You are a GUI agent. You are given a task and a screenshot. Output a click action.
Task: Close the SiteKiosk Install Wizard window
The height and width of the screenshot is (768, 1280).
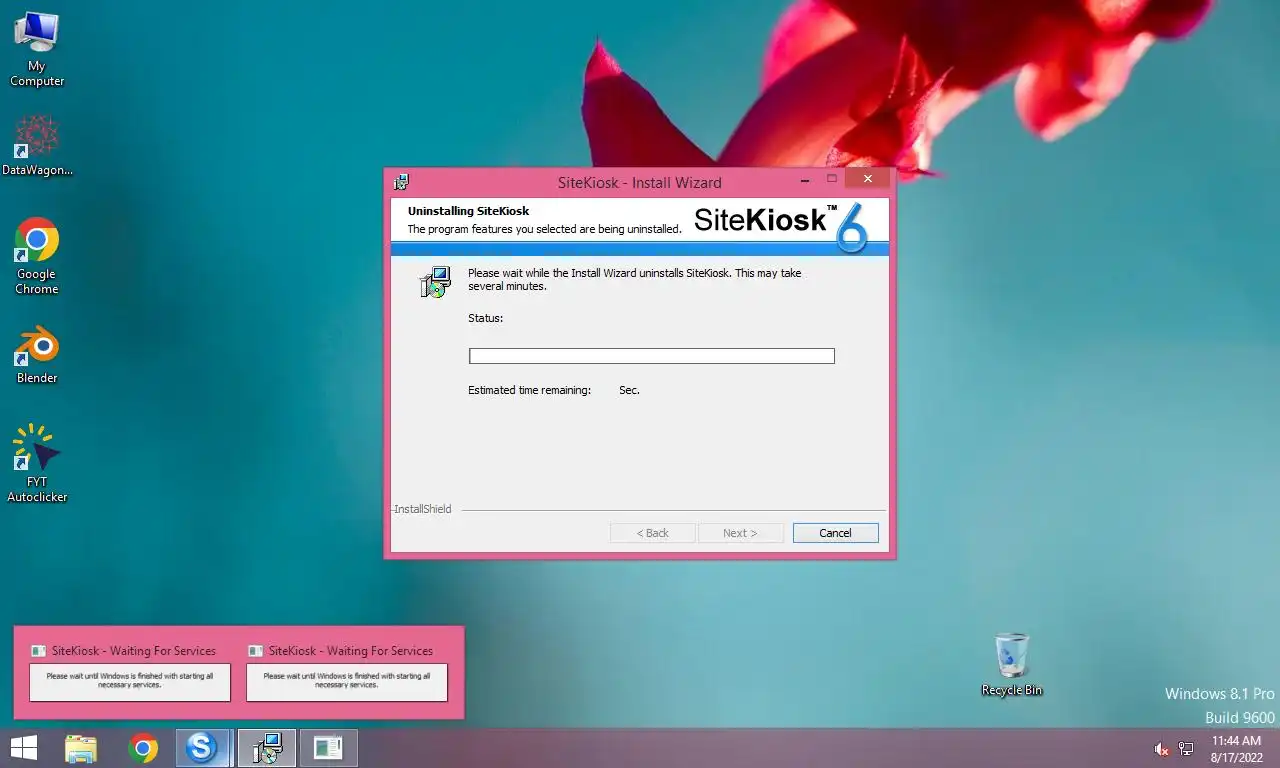pos(868,179)
